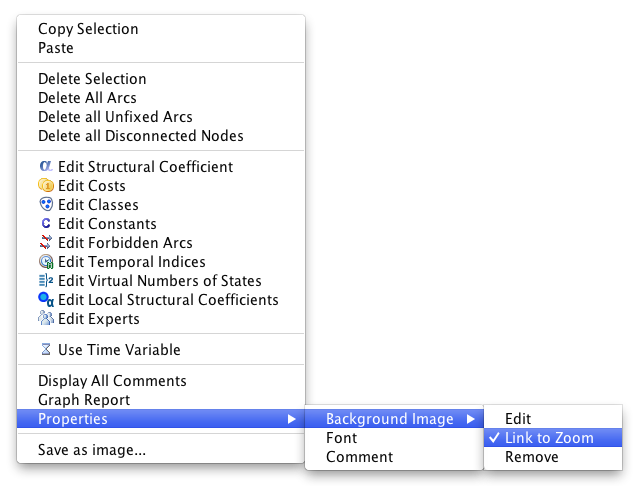The image size is (635, 486).
Task: Click the Edit Virtual Numbers of States icon
Action: pyautogui.click(x=46, y=280)
